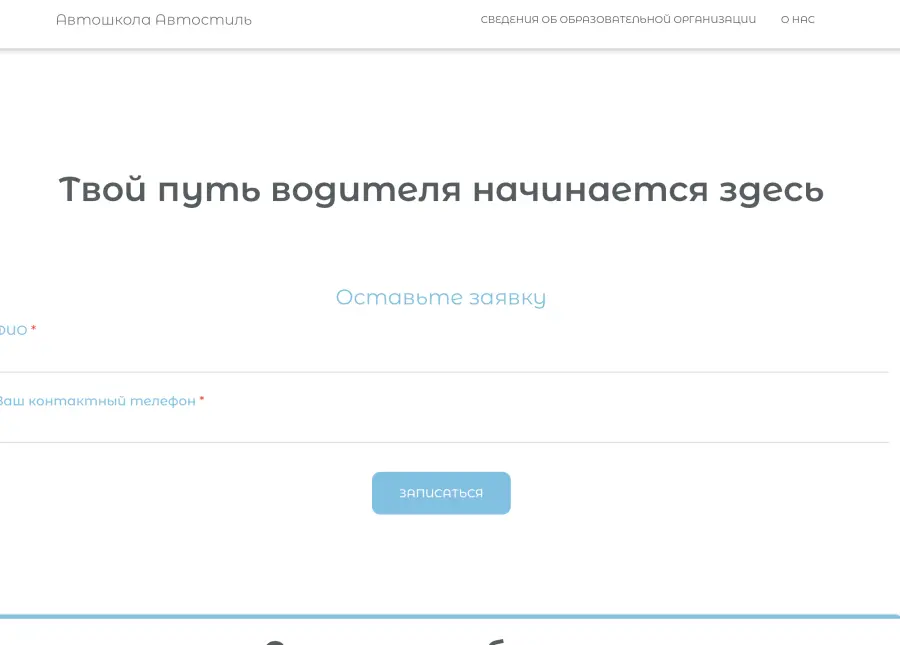The width and height of the screenshot is (900, 645).
Task: Focus the ФИО text input field
Action: coord(440,355)
